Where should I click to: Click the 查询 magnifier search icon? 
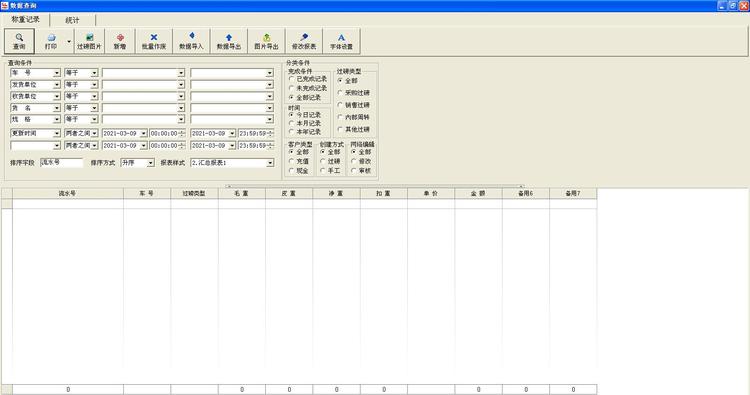(19, 37)
